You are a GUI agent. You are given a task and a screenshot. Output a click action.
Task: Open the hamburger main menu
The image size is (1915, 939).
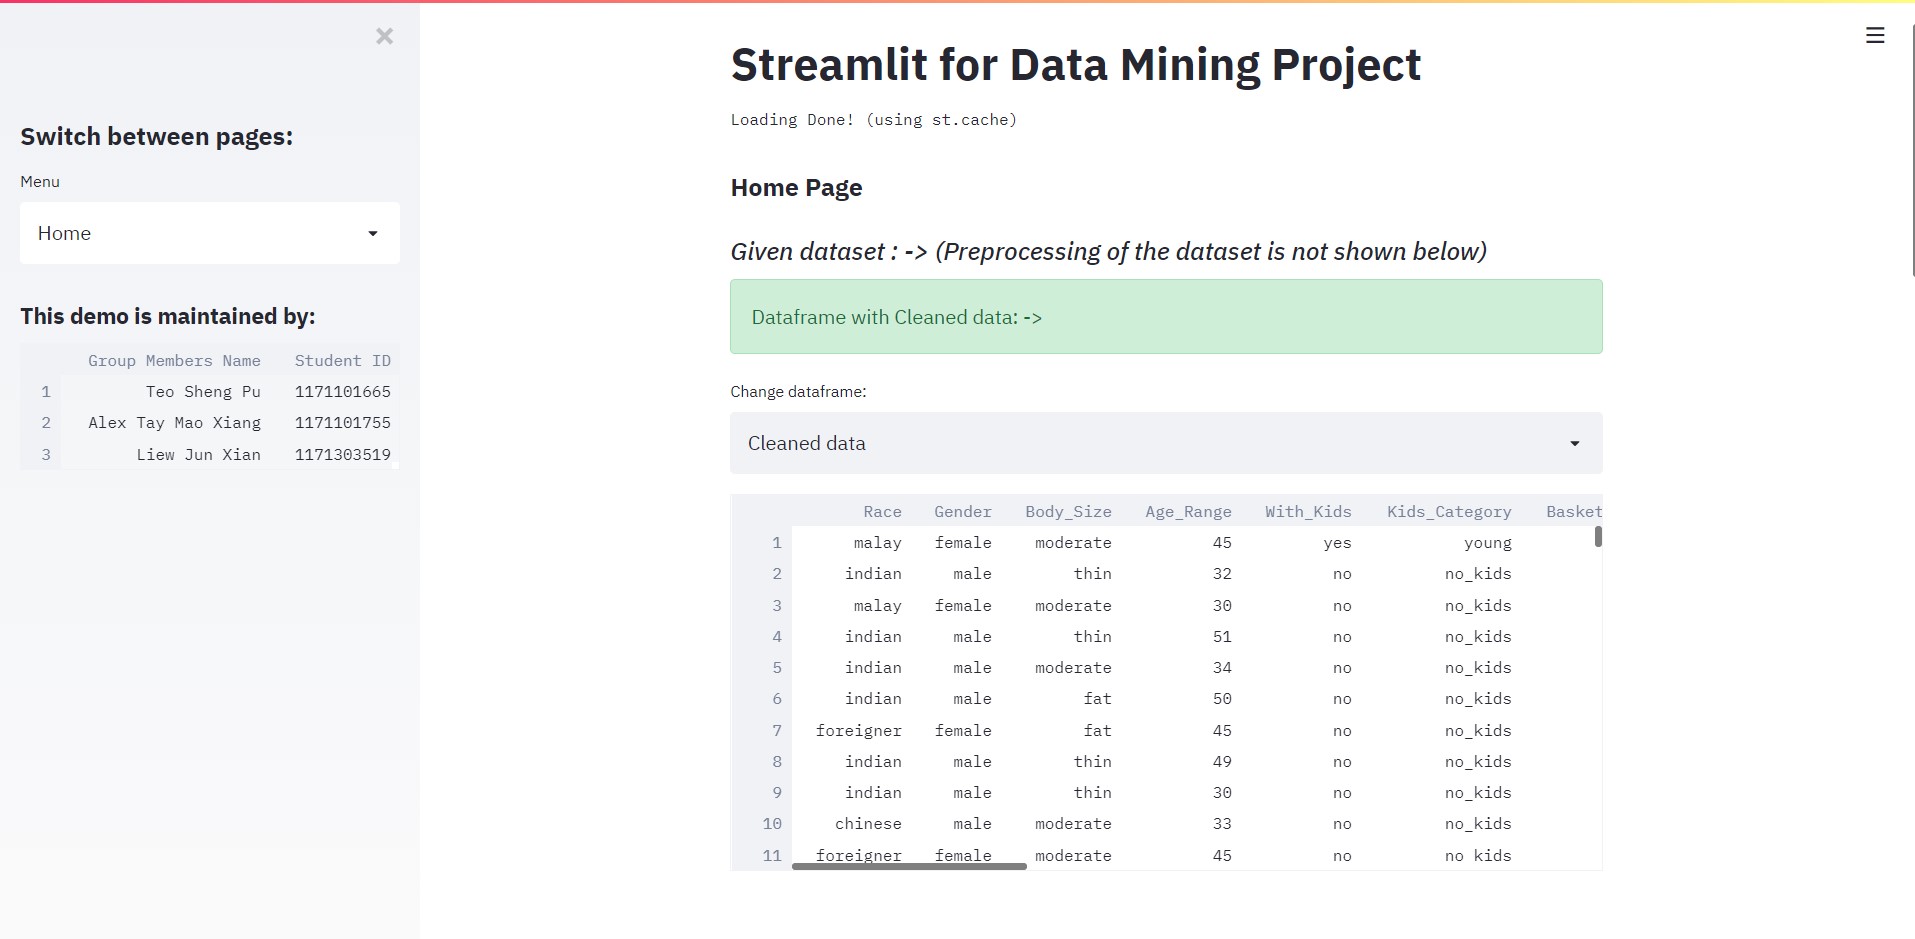pos(1875,35)
